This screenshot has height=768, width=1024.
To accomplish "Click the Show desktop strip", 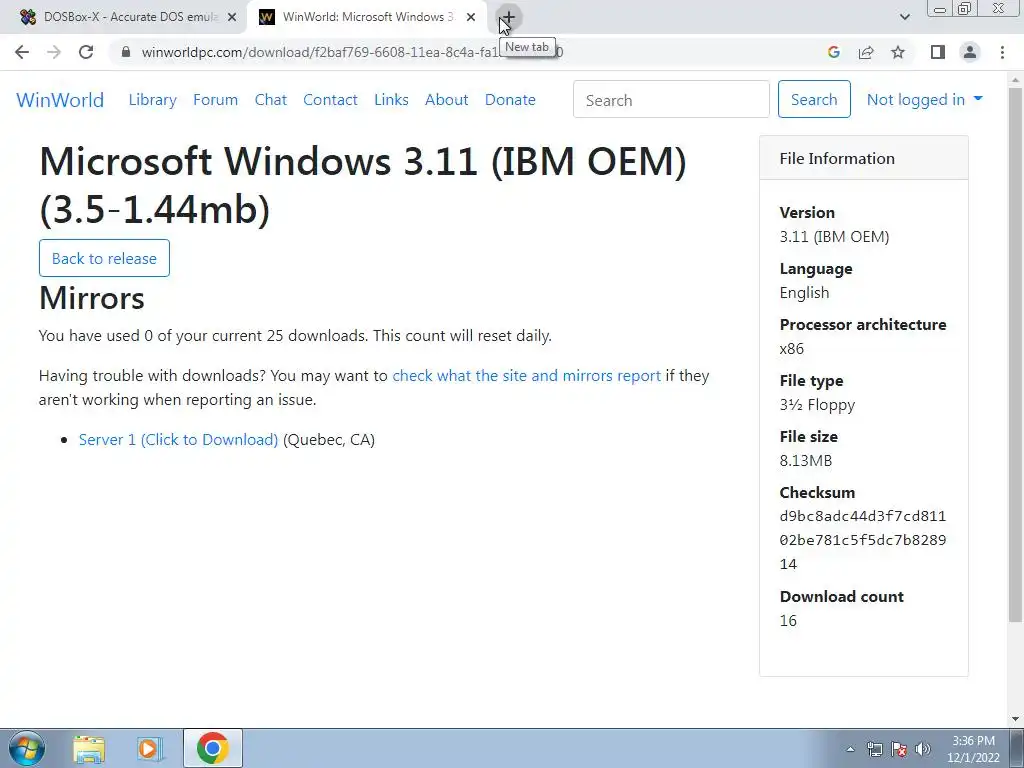I will pos(1017,748).
